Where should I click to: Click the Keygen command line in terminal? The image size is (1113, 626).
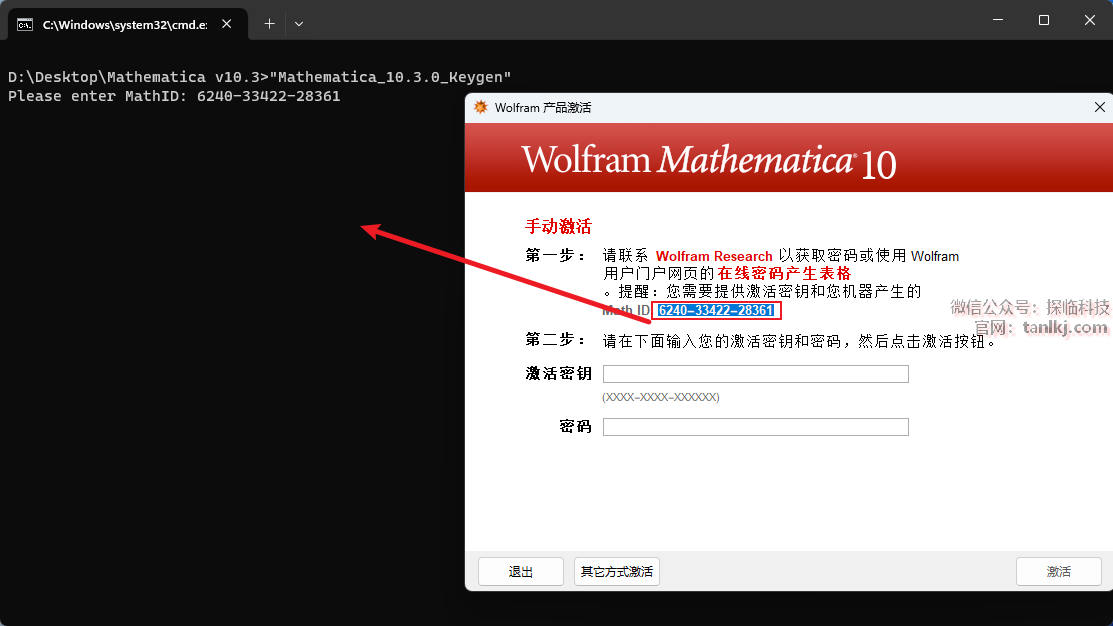(259, 77)
